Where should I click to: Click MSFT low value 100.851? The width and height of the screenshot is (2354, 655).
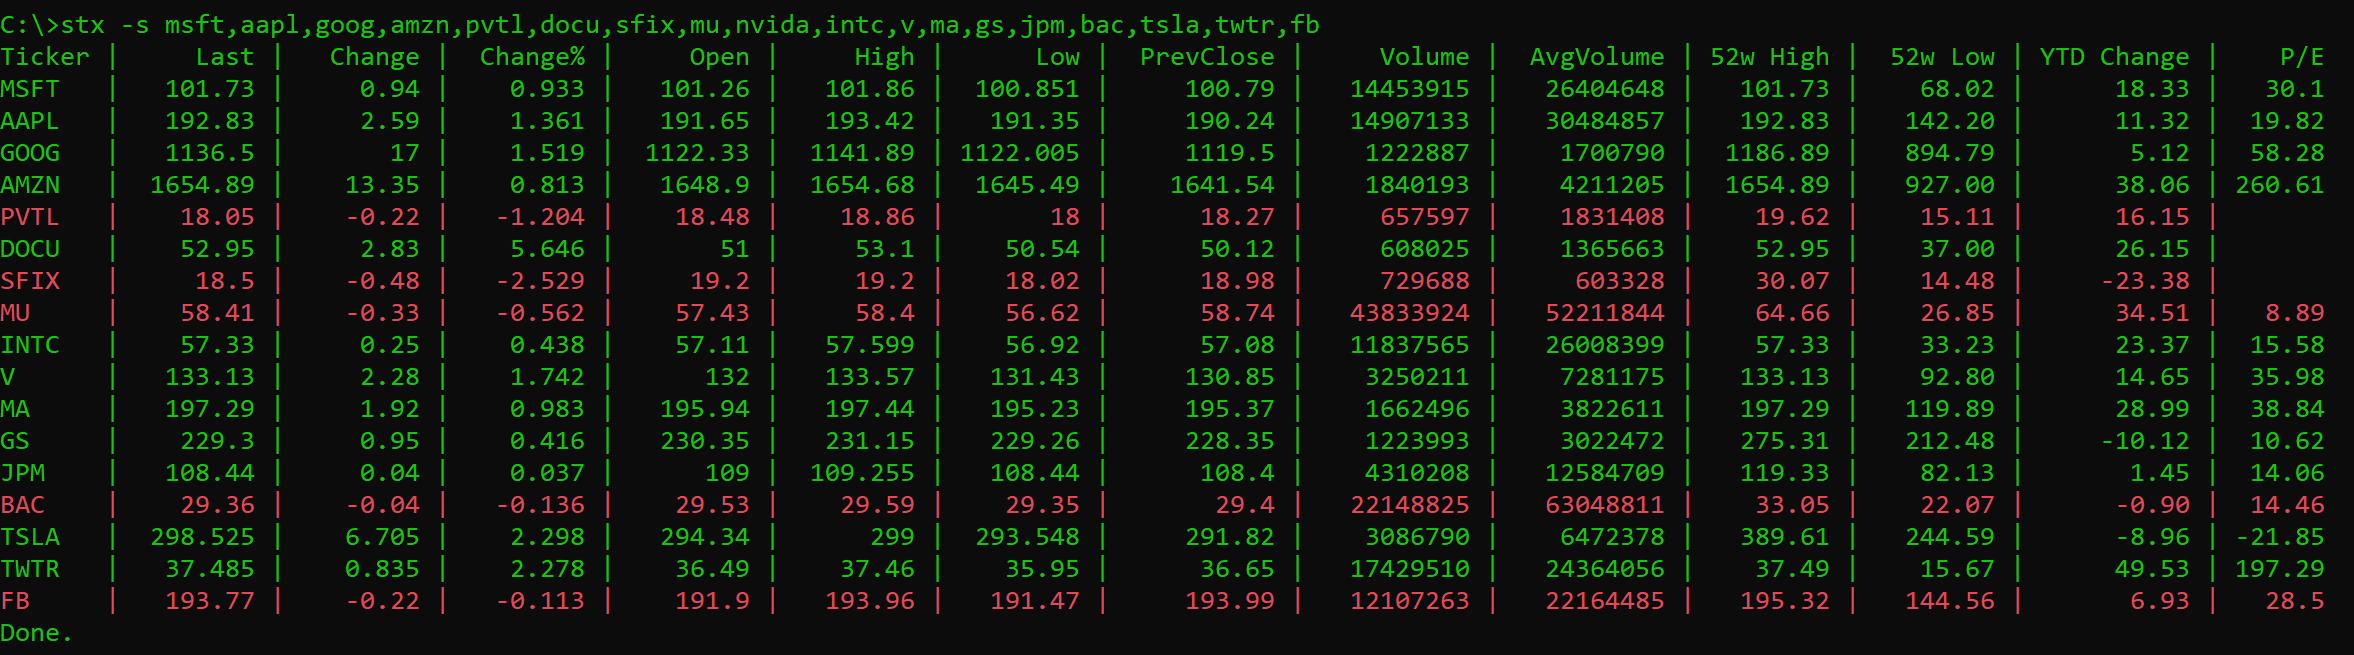pos(1027,89)
